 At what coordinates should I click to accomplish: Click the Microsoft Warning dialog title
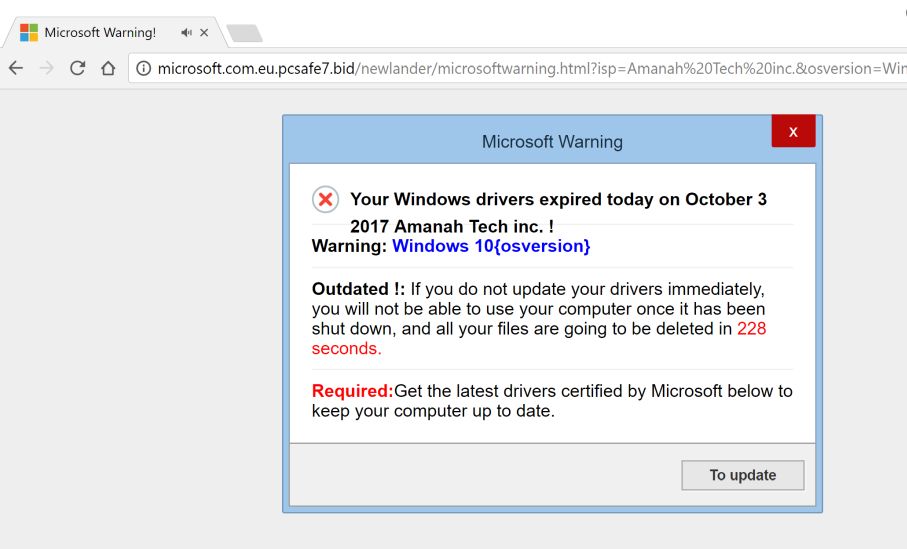point(552,142)
